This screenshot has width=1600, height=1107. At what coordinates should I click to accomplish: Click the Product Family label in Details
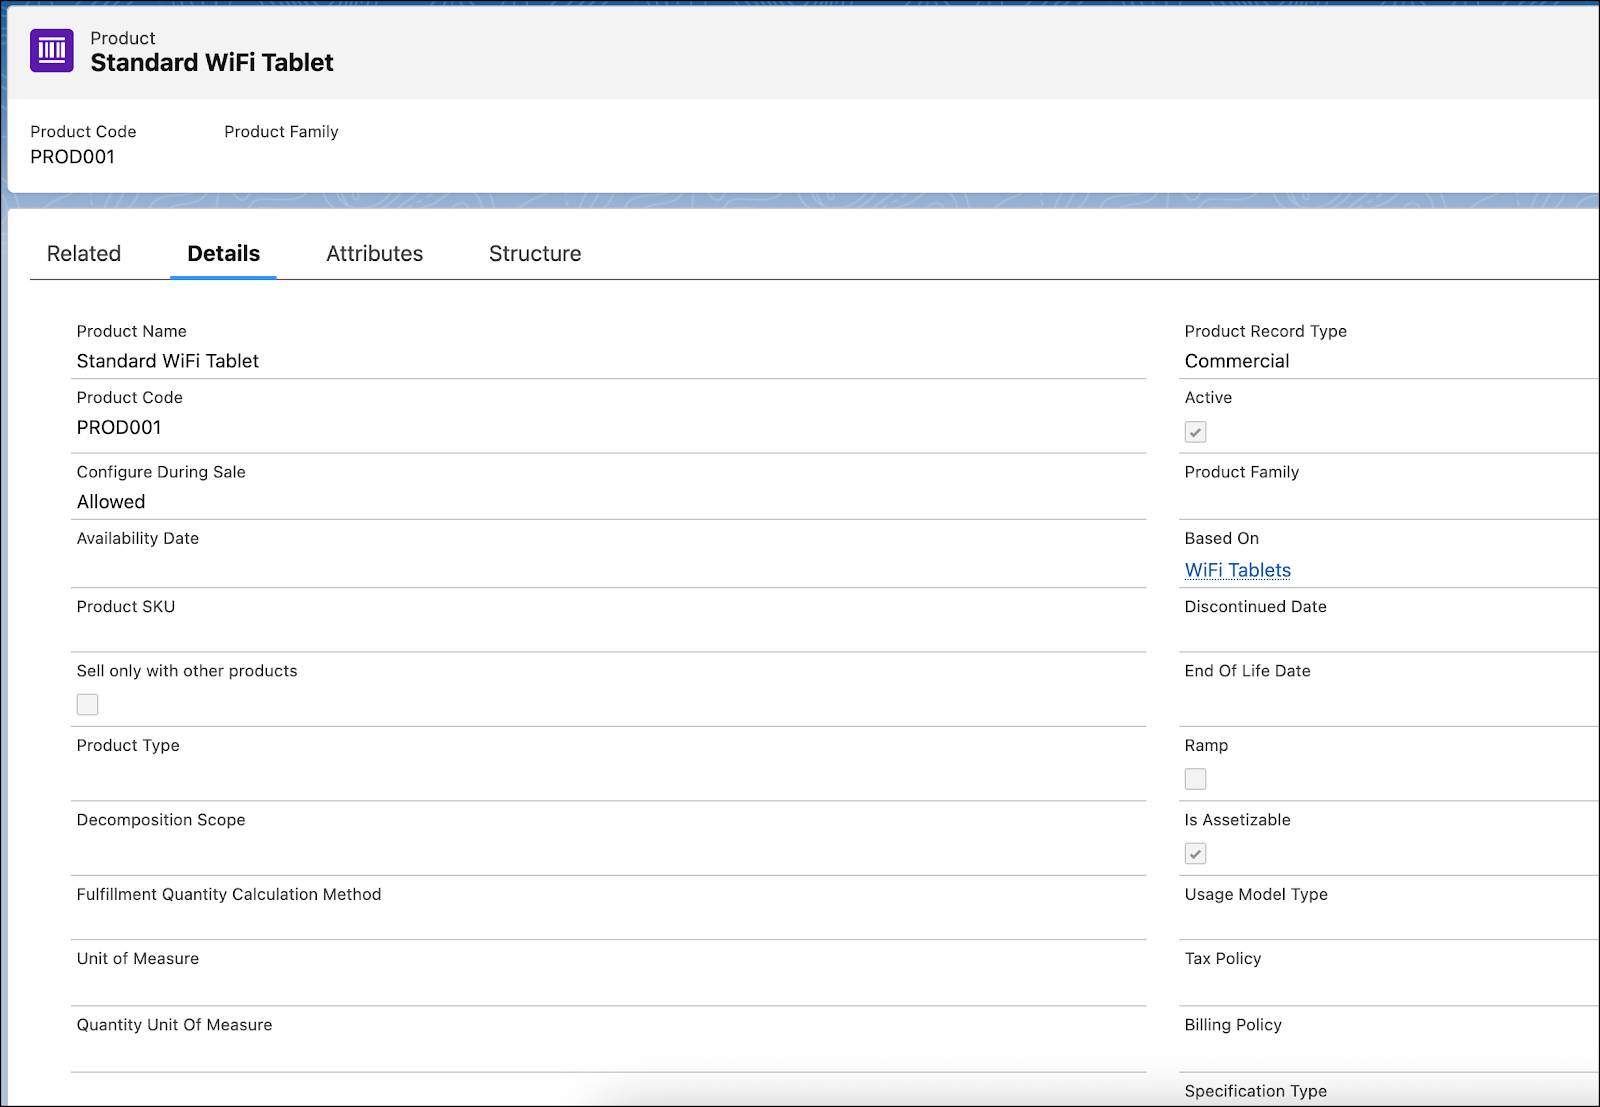tap(1242, 472)
